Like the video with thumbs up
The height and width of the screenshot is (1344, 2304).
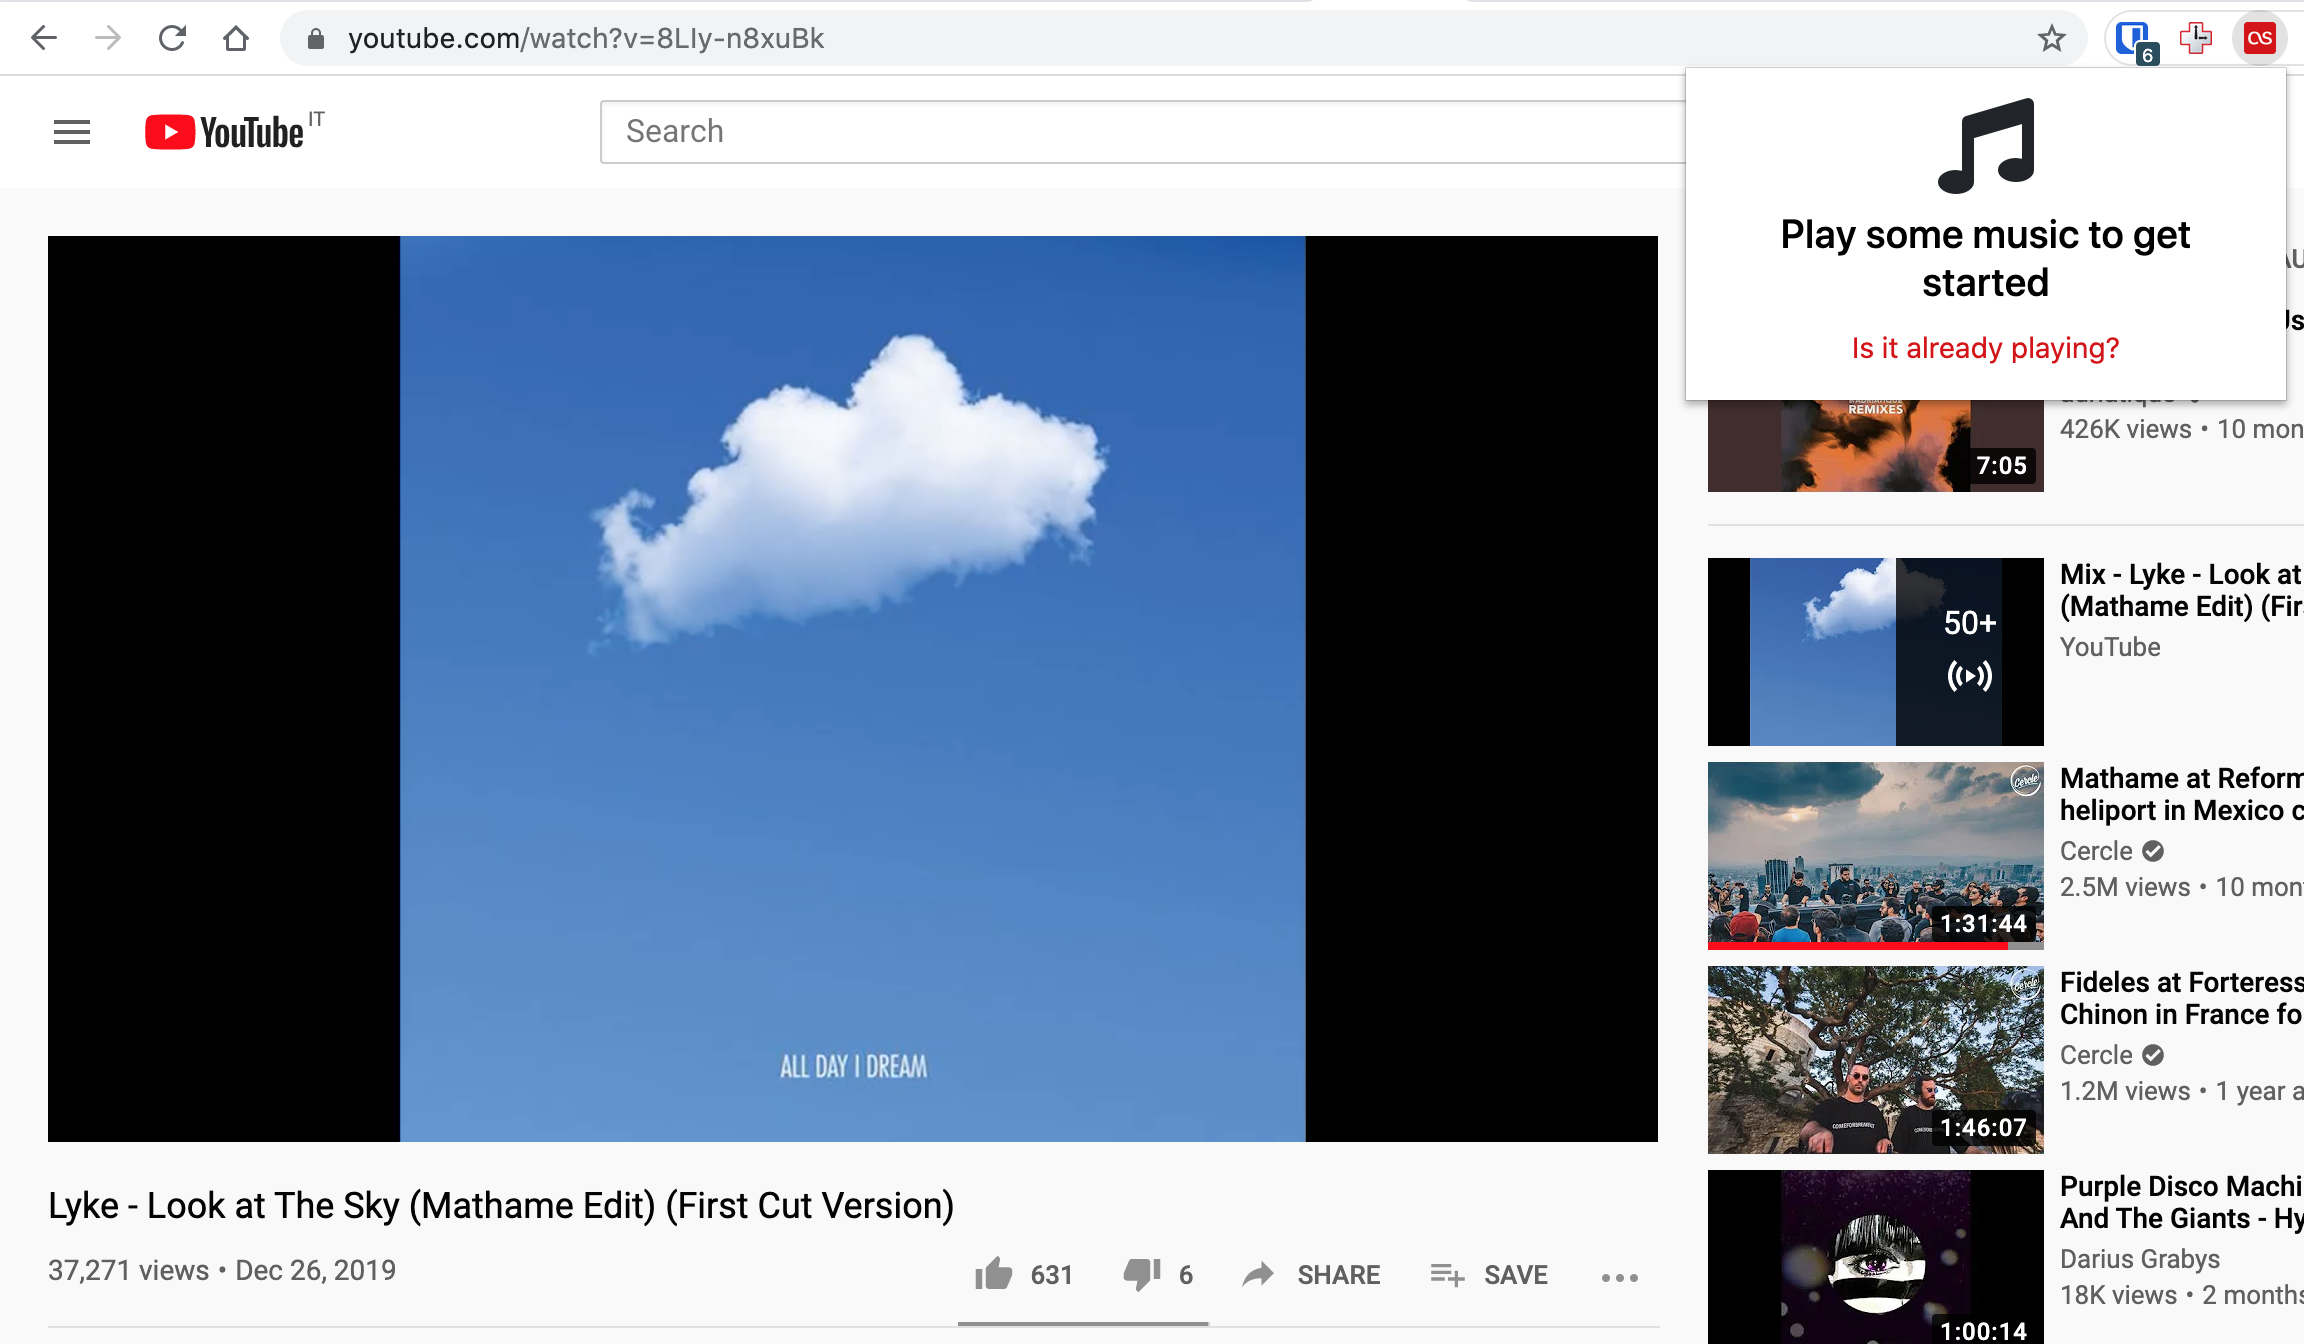(x=994, y=1274)
